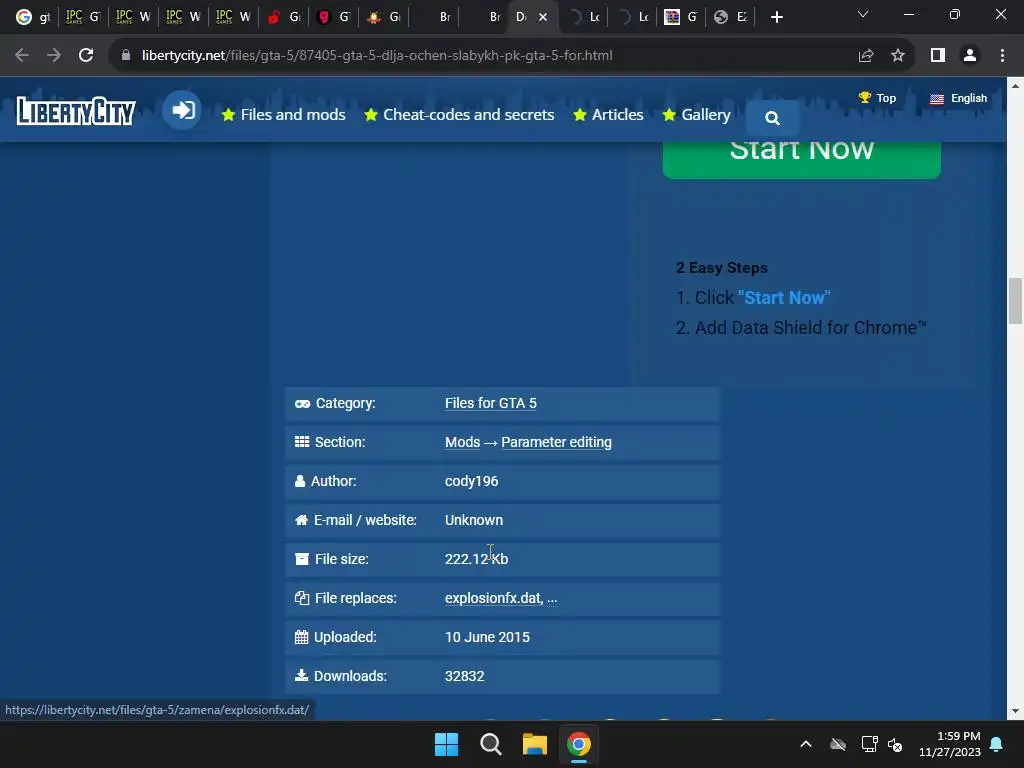The height and width of the screenshot is (768, 1024).
Task: Click the Author person icon
Action: [x=300, y=481]
